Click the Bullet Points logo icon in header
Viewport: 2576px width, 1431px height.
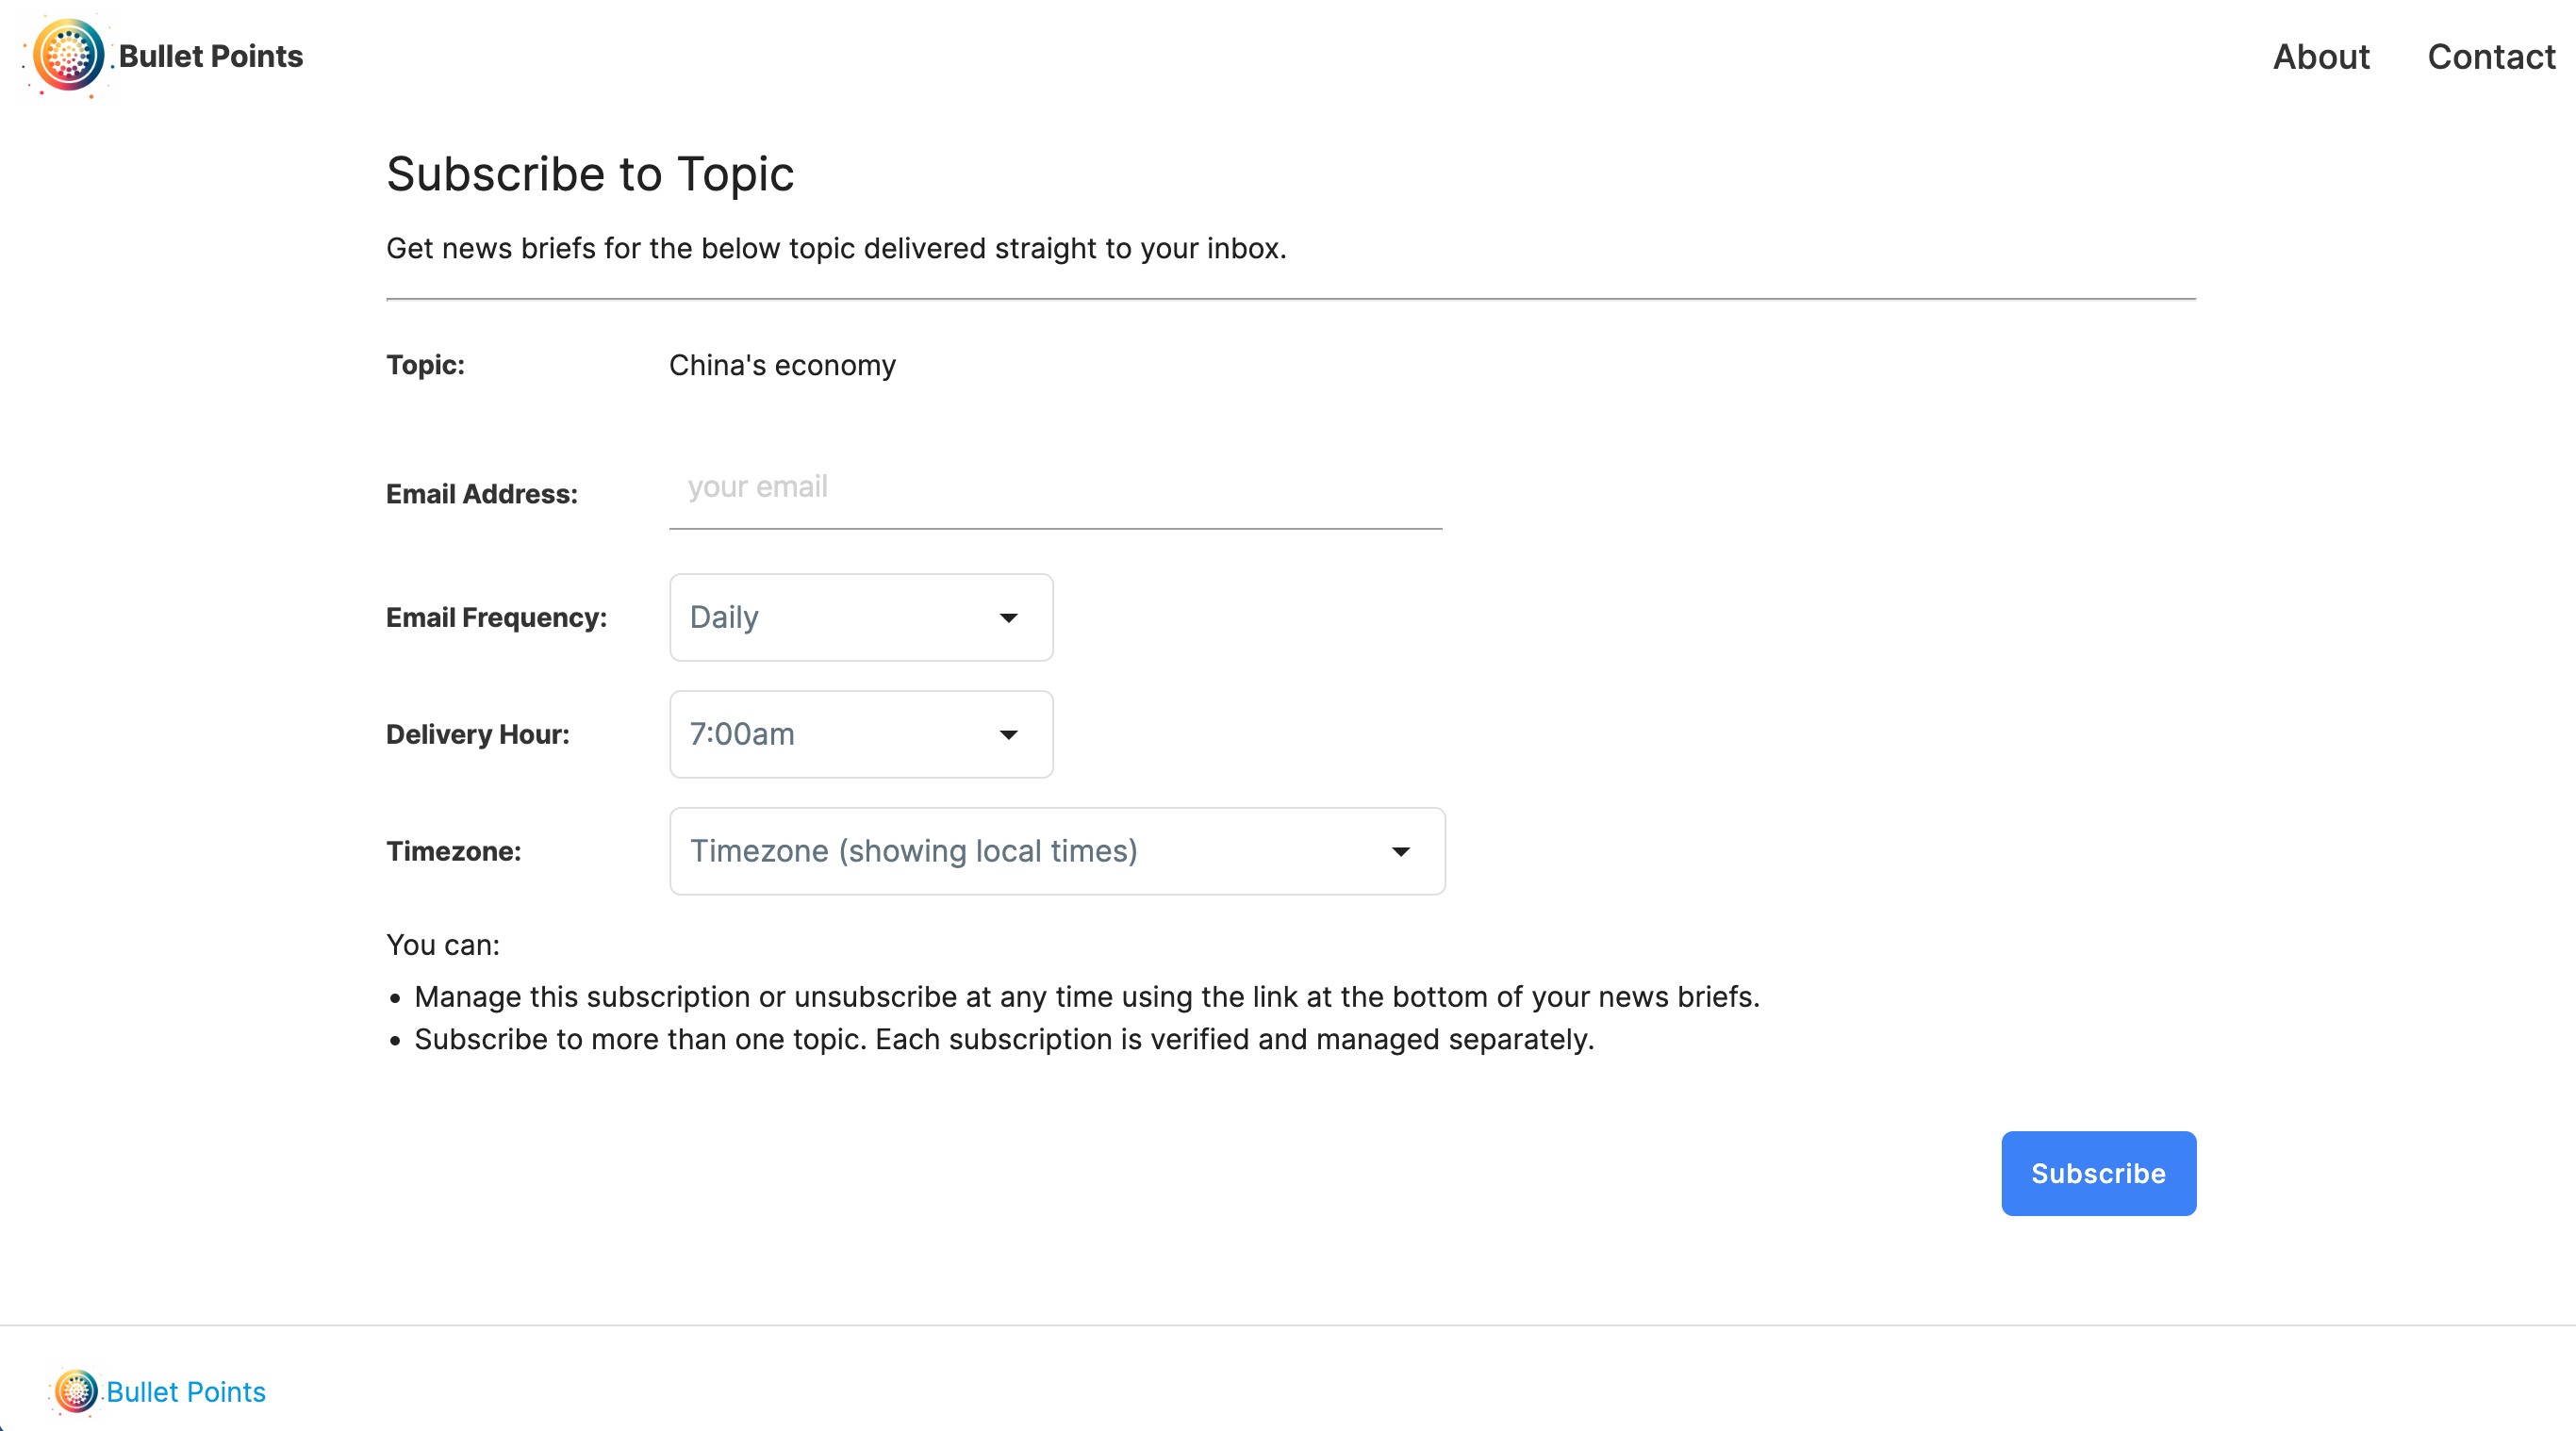coord(68,56)
